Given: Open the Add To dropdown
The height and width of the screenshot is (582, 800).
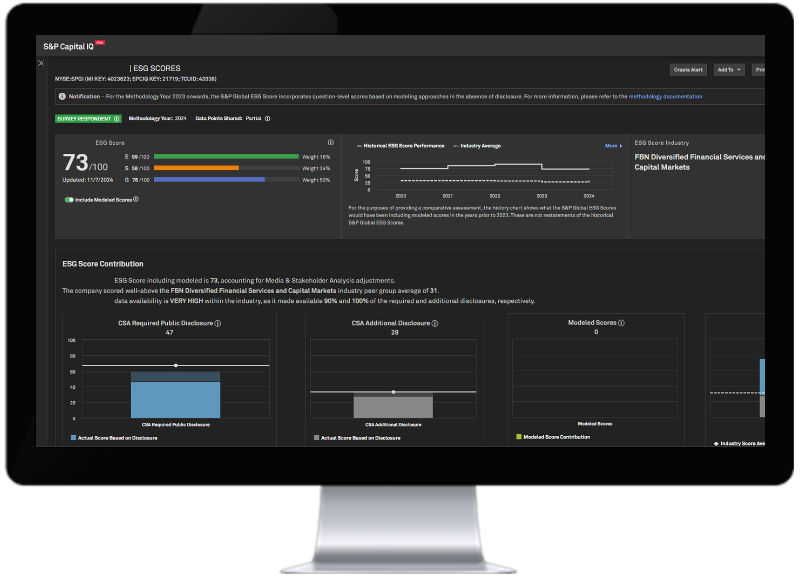Looking at the screenshot, I should pos(729,70).
